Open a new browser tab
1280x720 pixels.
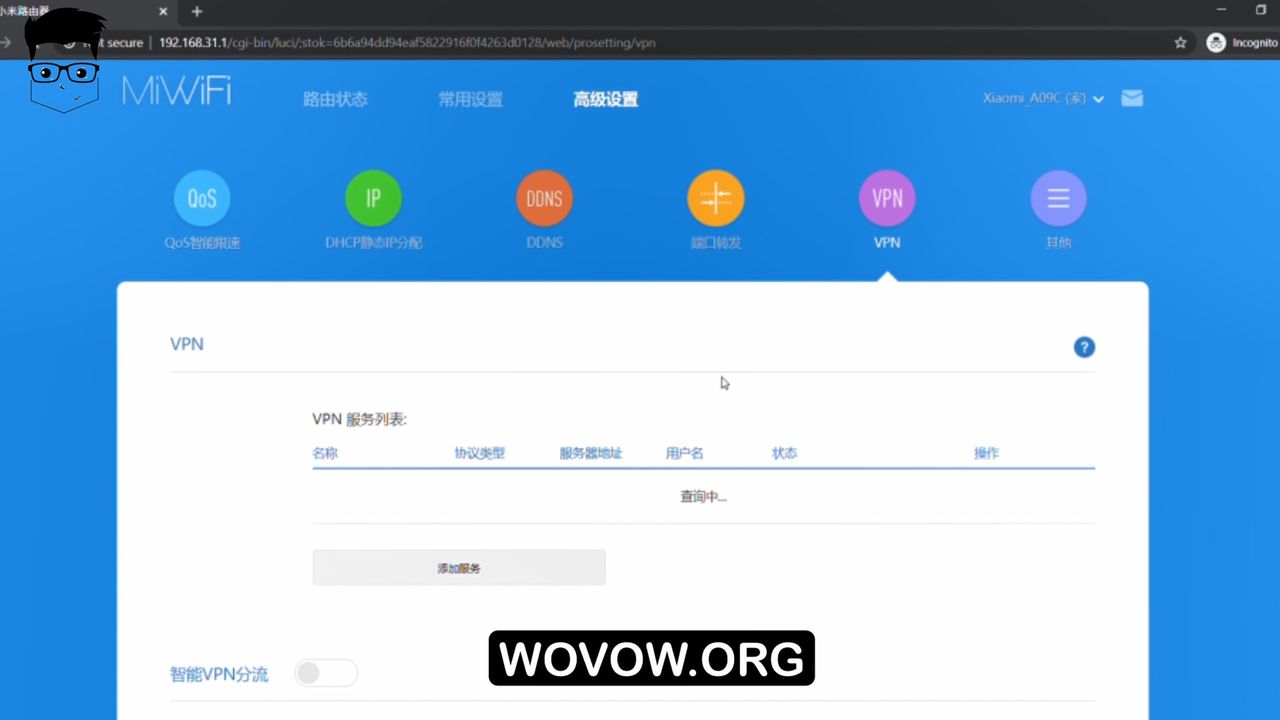197,11
